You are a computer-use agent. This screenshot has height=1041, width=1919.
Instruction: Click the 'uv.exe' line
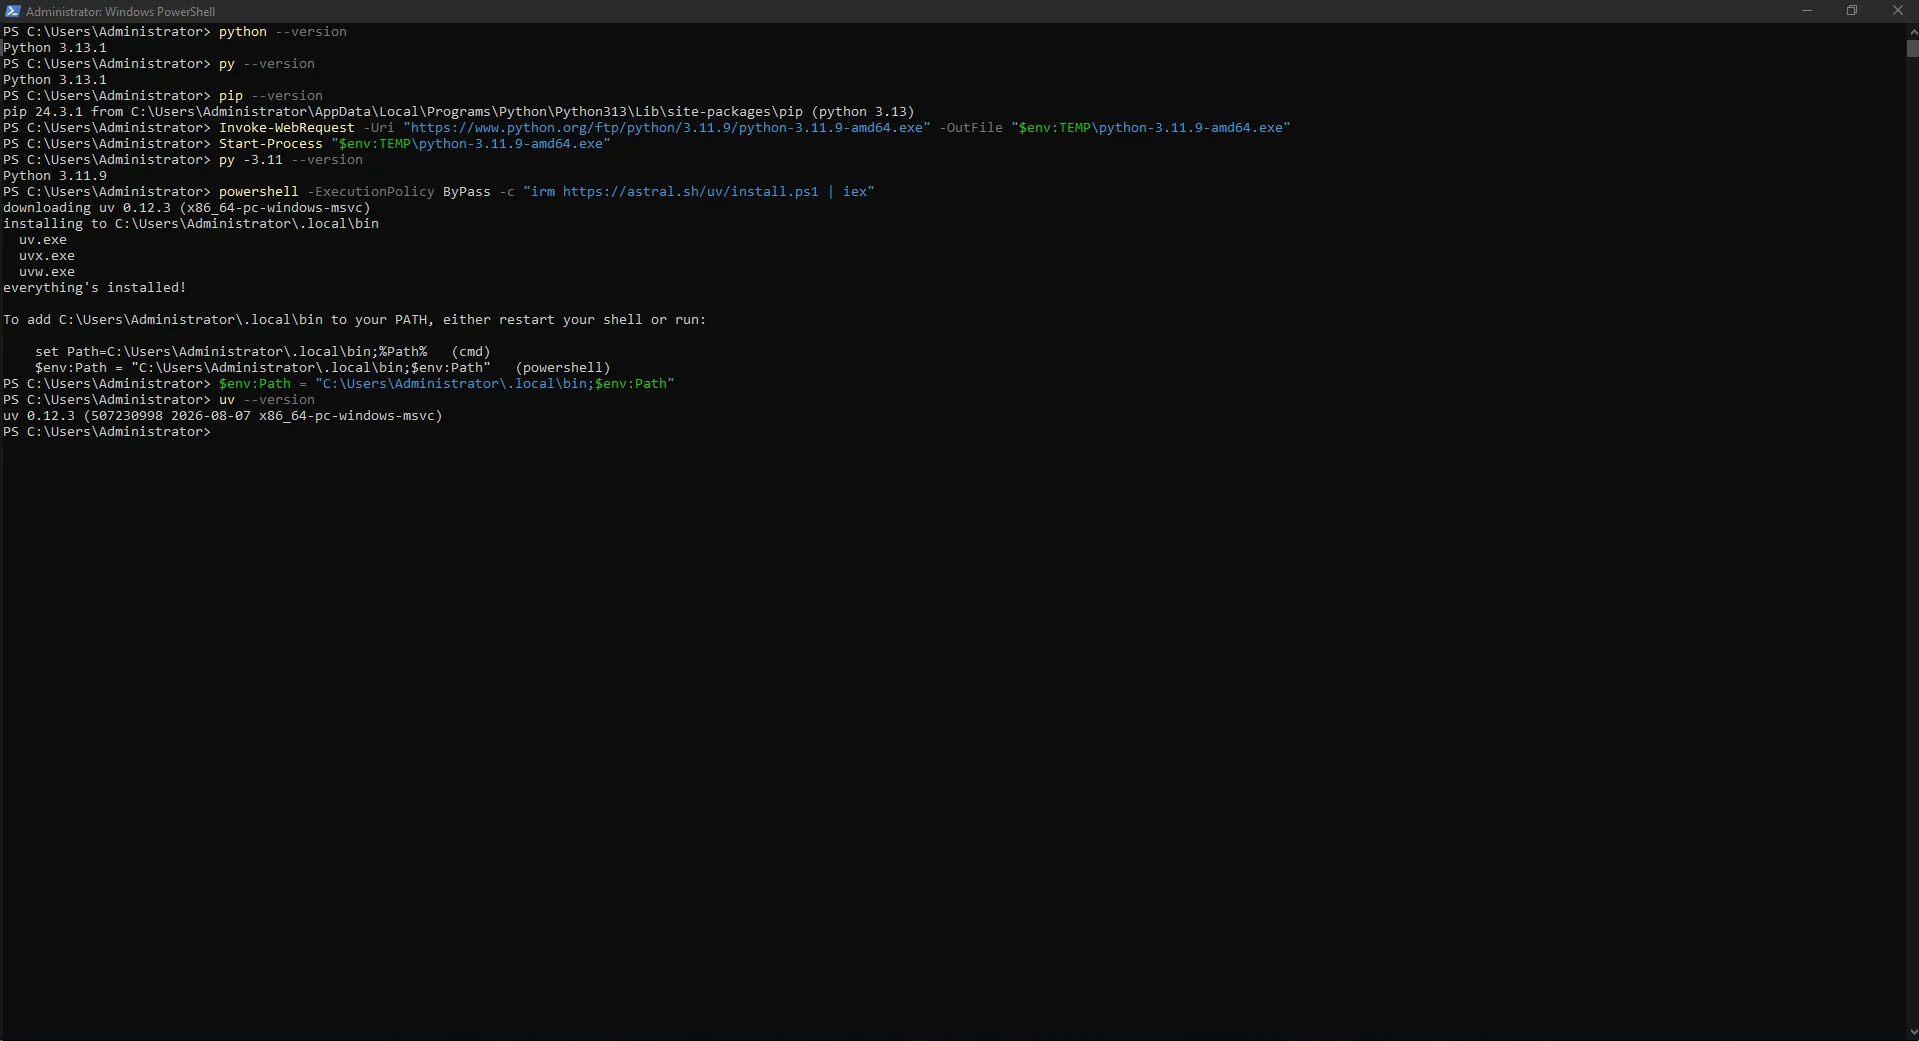coord(43,240)
